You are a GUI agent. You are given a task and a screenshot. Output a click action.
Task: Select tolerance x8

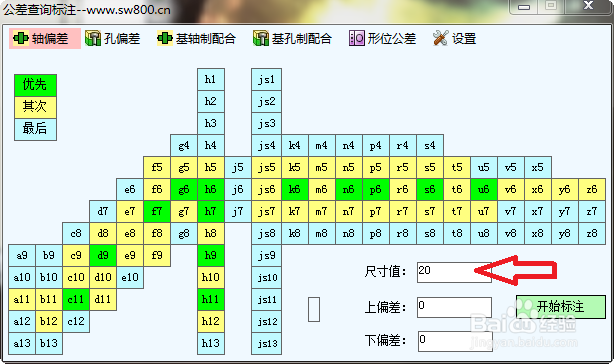[538, 234]
